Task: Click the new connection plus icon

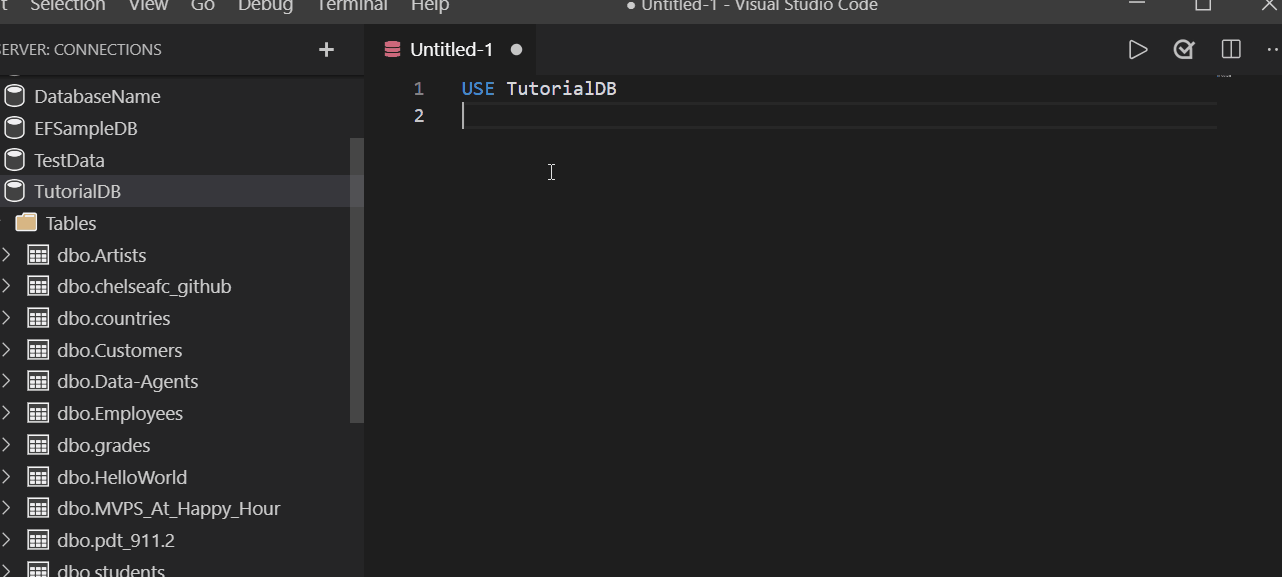Action: coord(326,48)
